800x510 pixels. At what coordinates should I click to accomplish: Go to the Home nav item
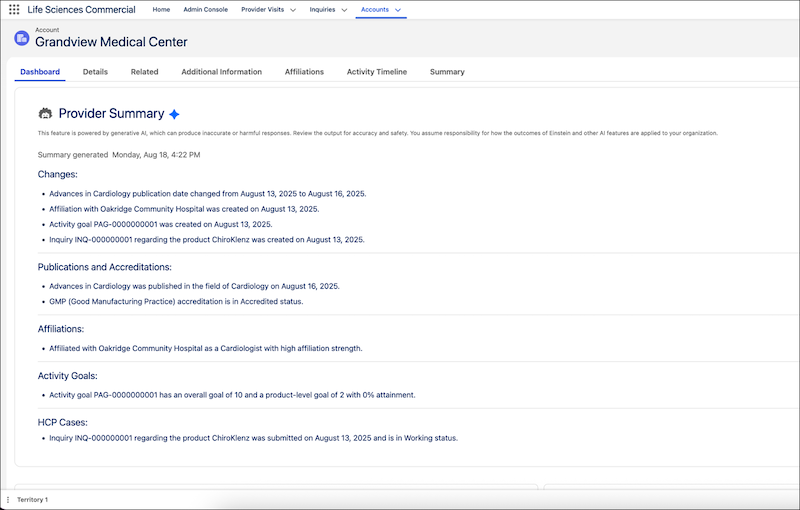pos(161,9)
